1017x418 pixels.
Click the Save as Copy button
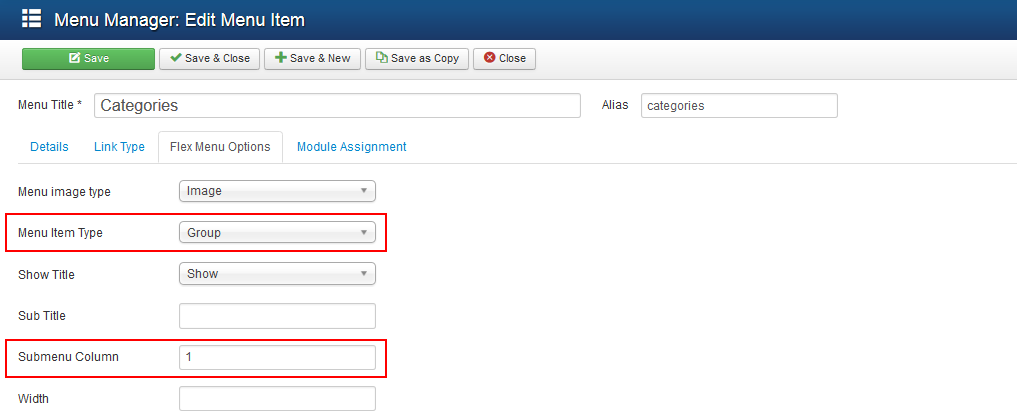(x=417, y=58)
